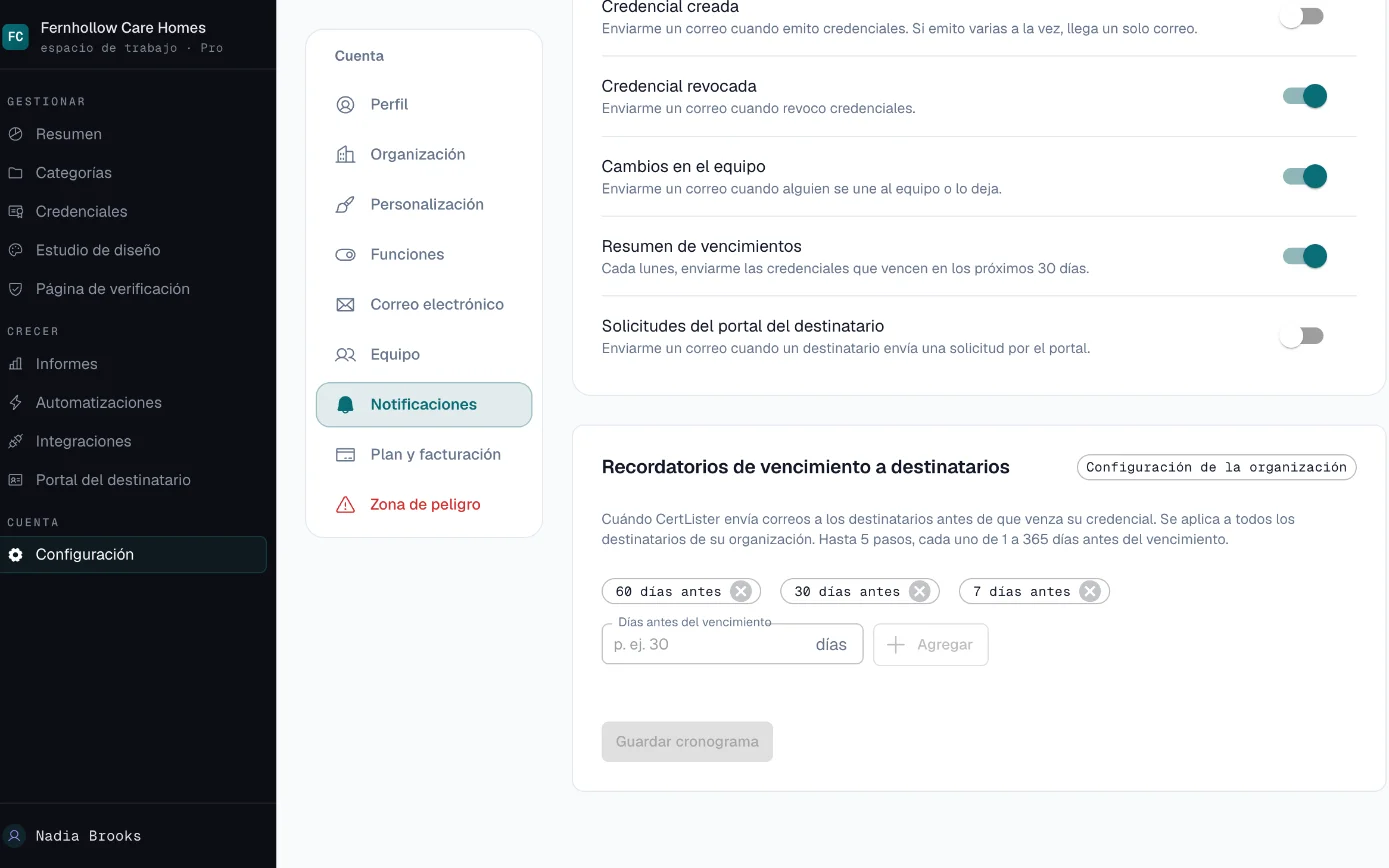The image size is (1389, 868).
Task: Click the Categorías folder icon
Action: point(15,173)
